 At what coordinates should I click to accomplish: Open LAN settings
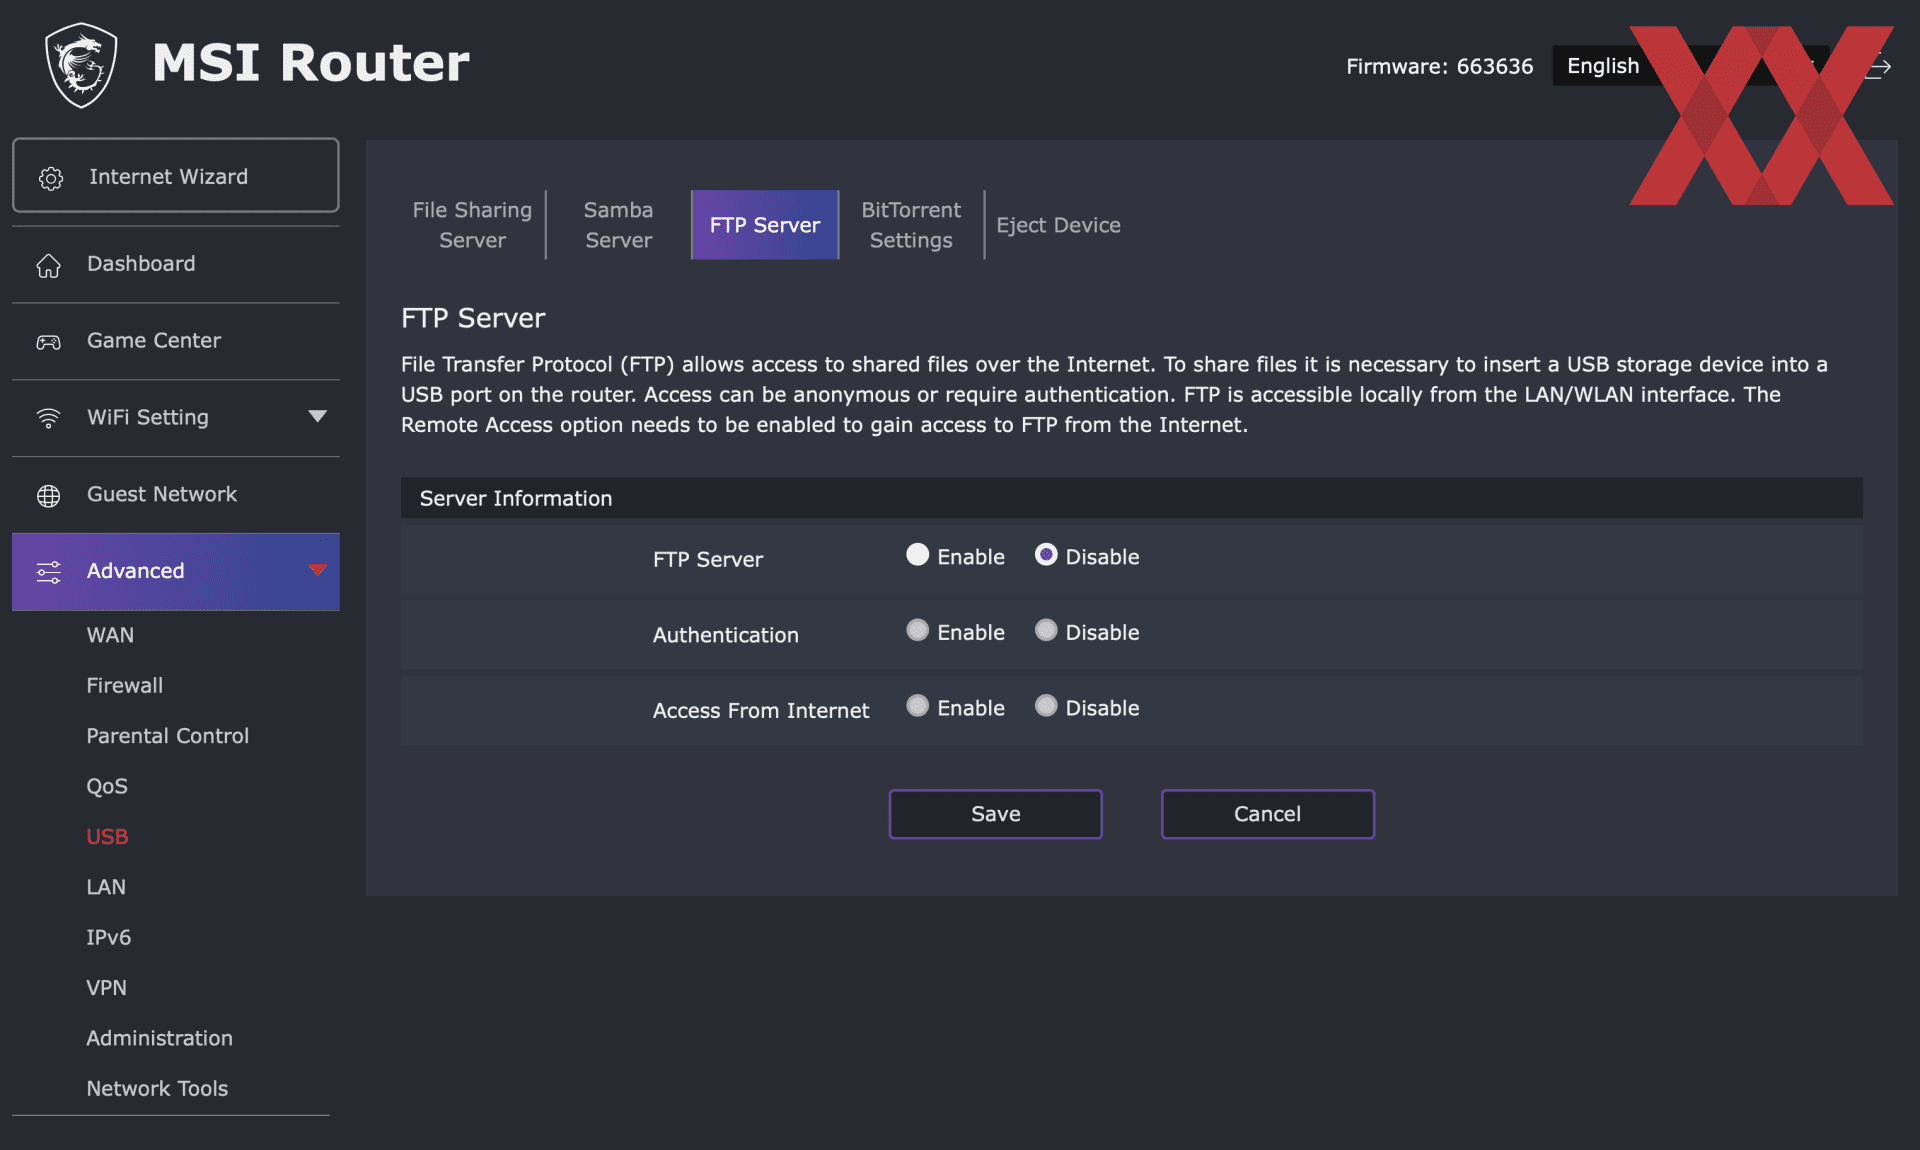tap(106, 887)
